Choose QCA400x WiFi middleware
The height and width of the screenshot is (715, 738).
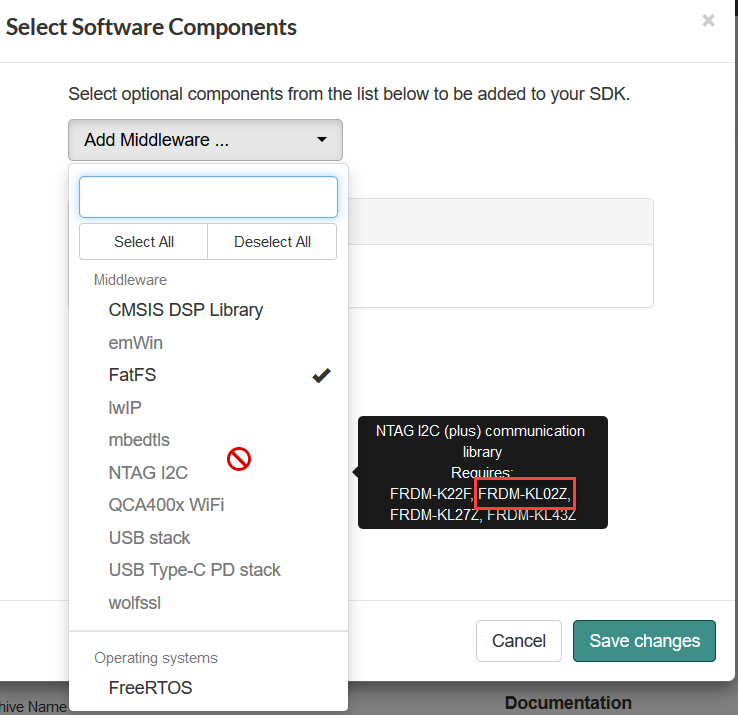pyautogui.click(x=166, y=505)
